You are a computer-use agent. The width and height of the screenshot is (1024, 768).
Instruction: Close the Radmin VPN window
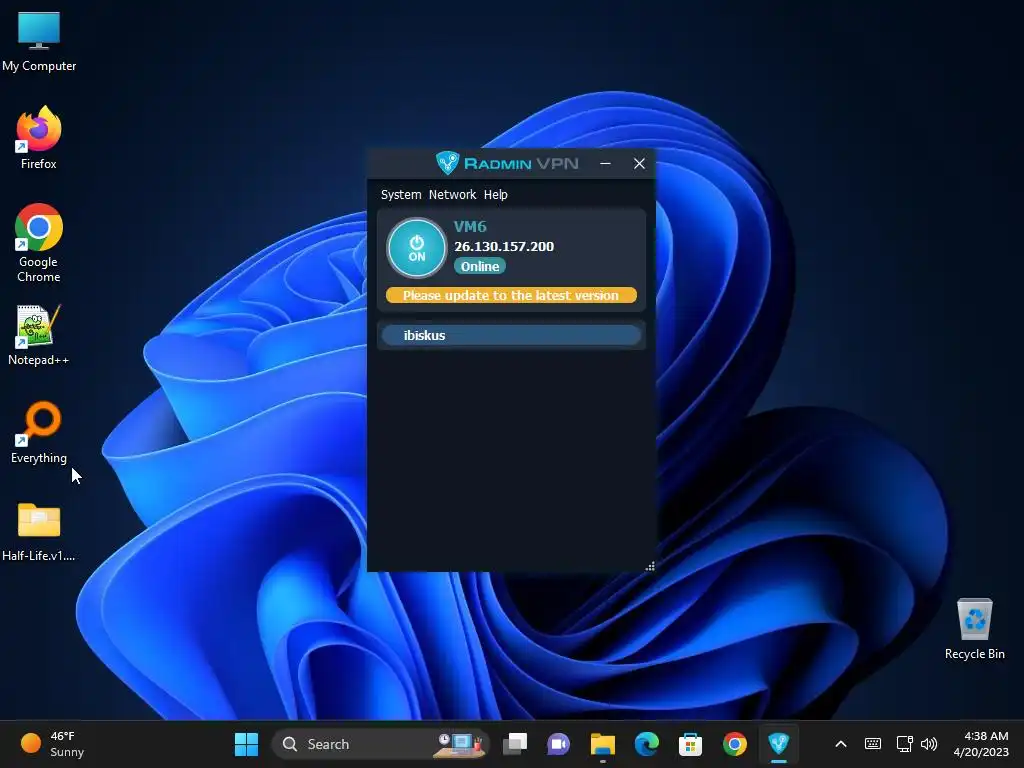pyautogui.click(x=639, y=163)
